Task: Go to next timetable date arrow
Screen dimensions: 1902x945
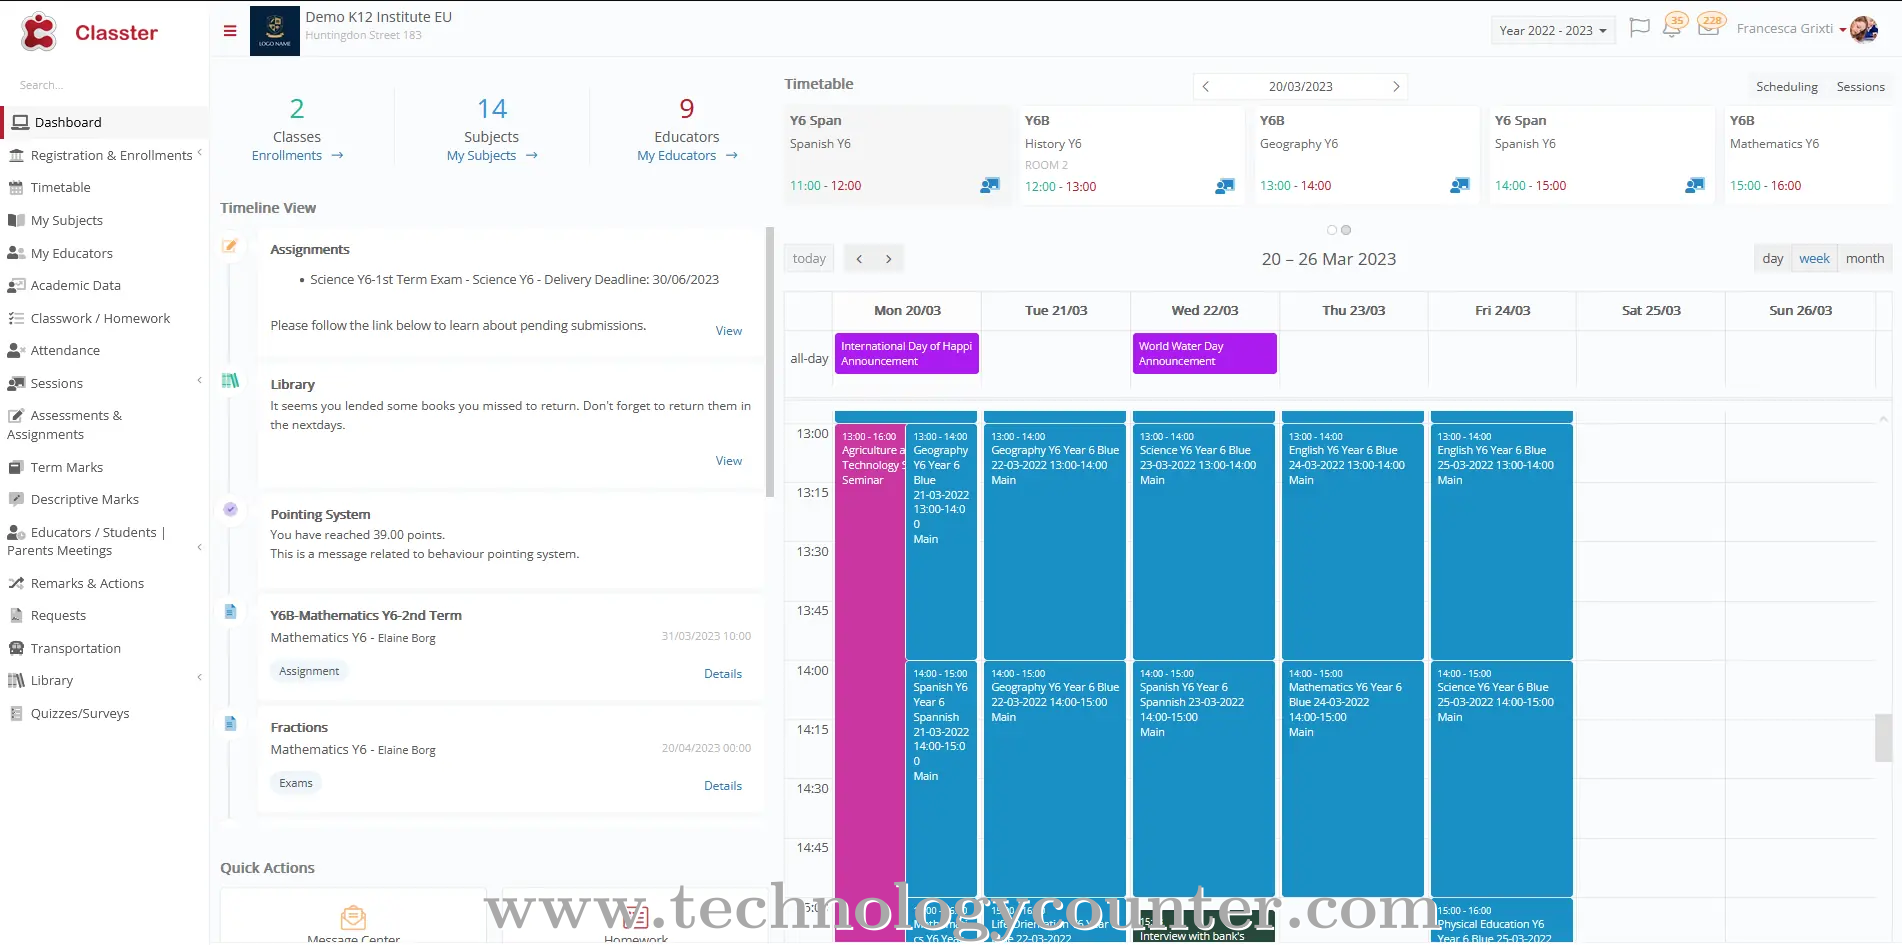Action: (x=1396, y=87)
